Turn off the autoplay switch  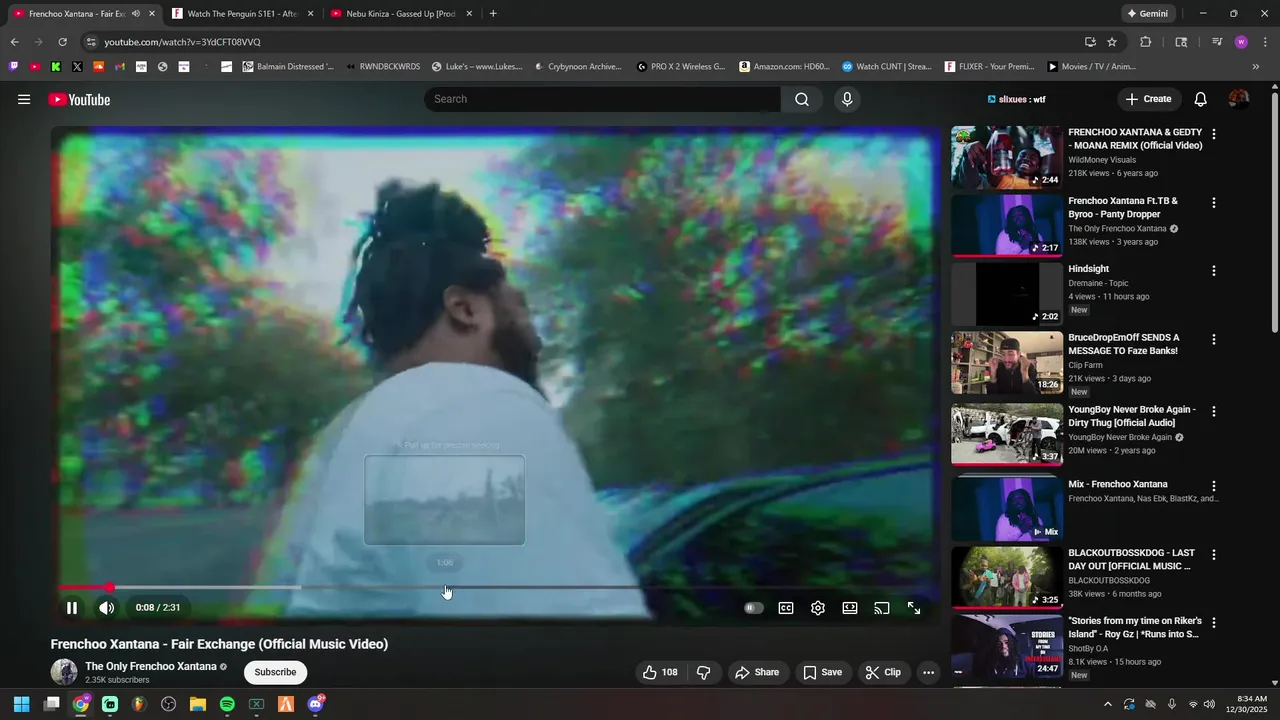(754, 608)
